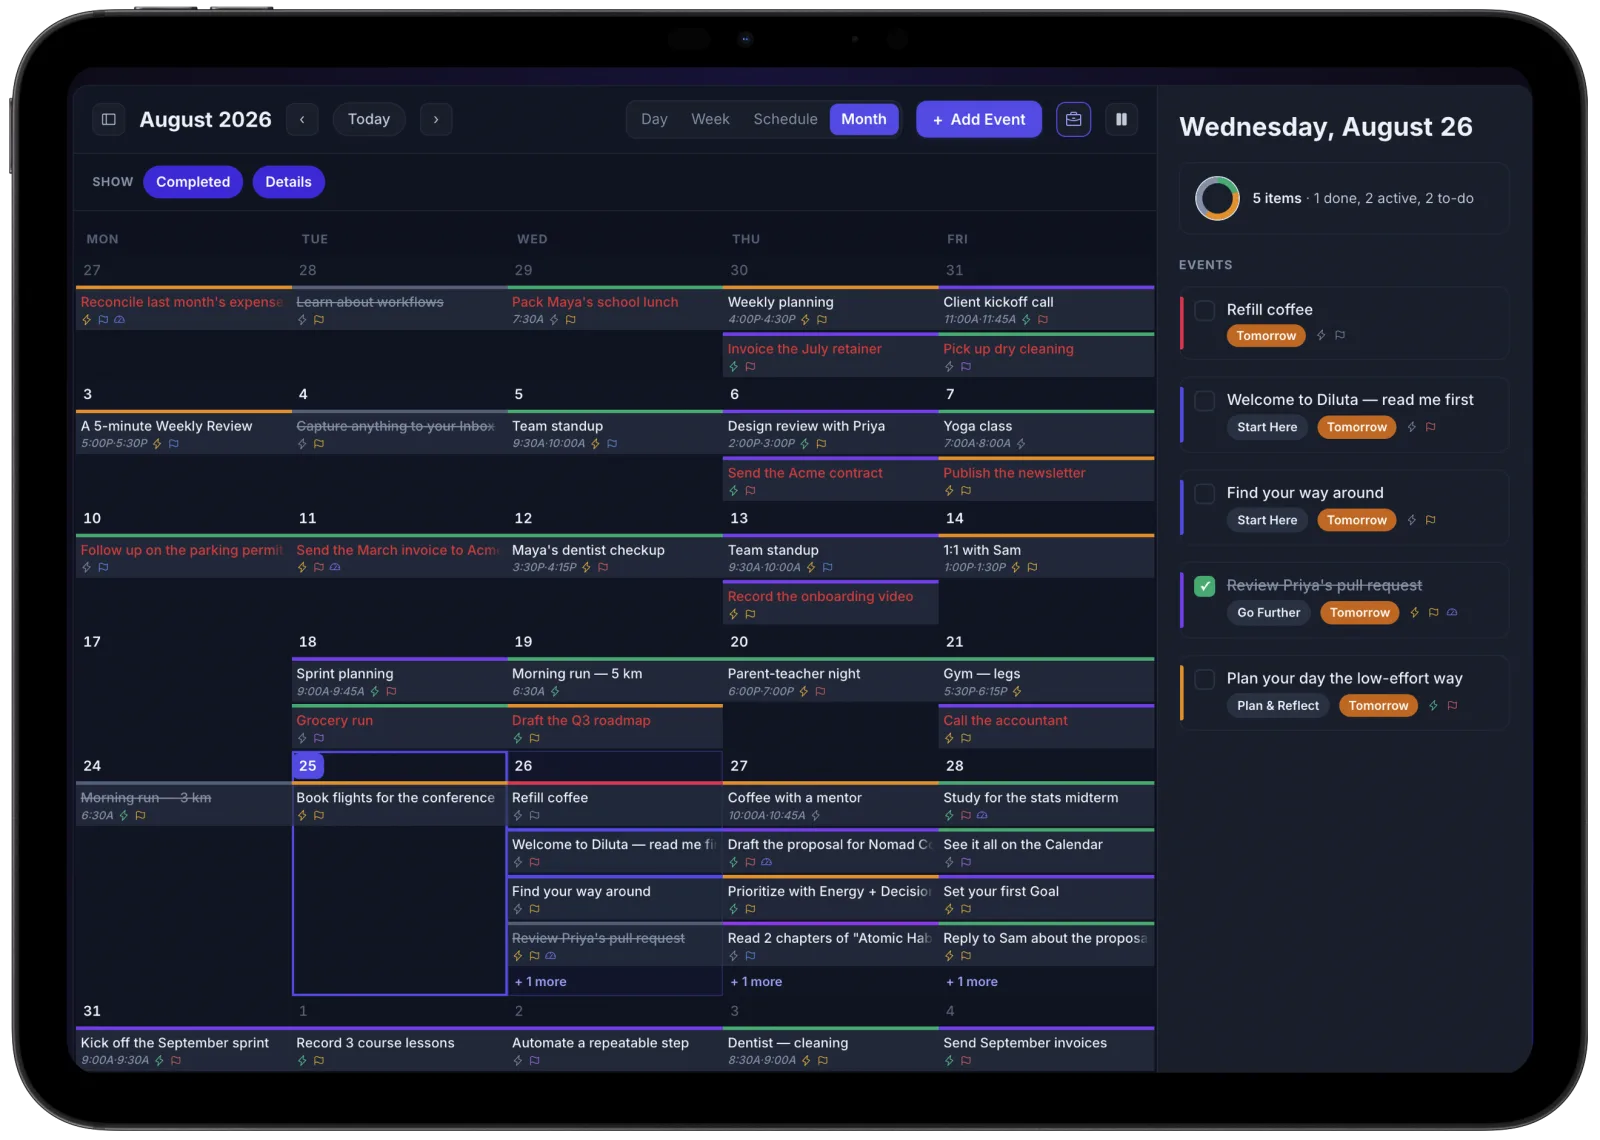Expand "+1 more" on August 28
The height and width of the screenshot is (1140, 1600).
pyautogui.click(x=972, y=982)
